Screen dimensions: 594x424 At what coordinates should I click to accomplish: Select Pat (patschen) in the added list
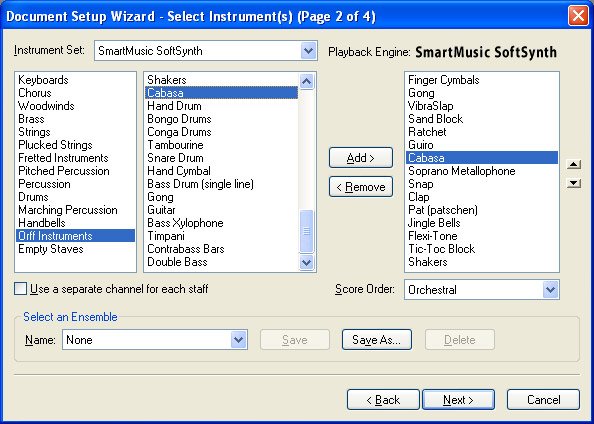click(x=482, y=210)
